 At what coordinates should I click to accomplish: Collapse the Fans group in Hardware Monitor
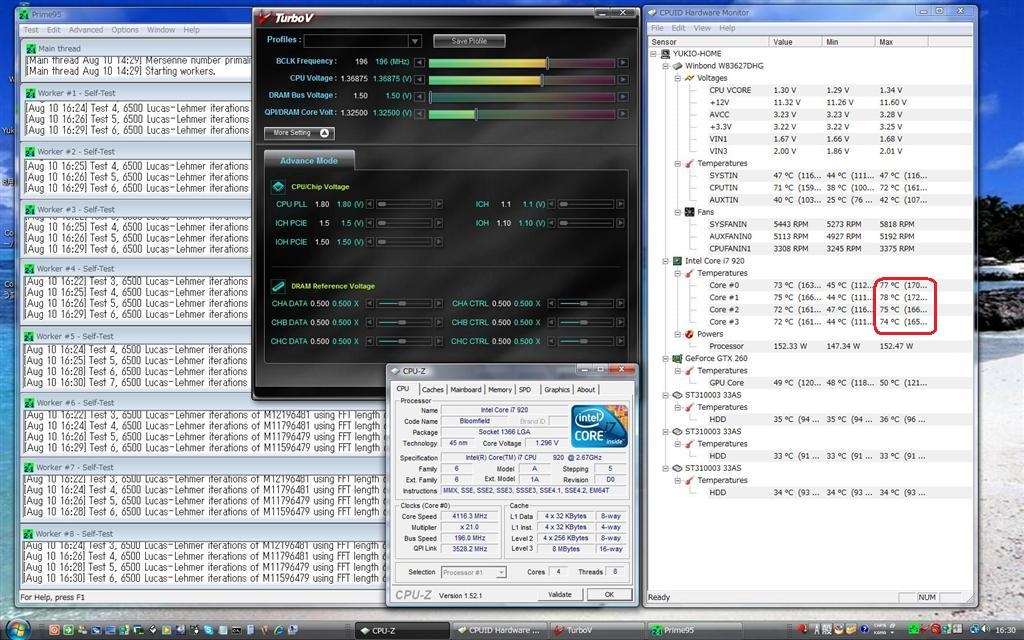pyautogui.click(x=678, y=212)
